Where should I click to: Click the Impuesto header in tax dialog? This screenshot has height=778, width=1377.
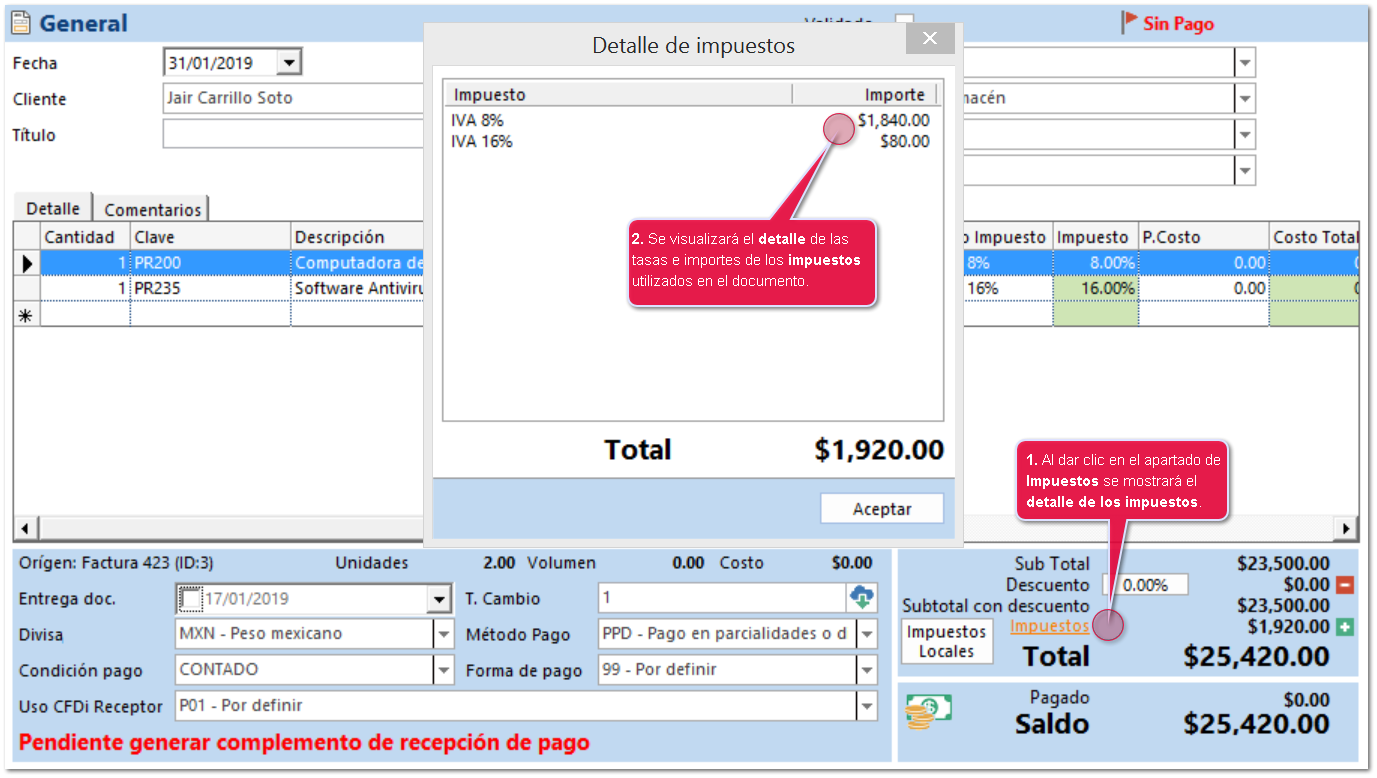tap(619, 95)
